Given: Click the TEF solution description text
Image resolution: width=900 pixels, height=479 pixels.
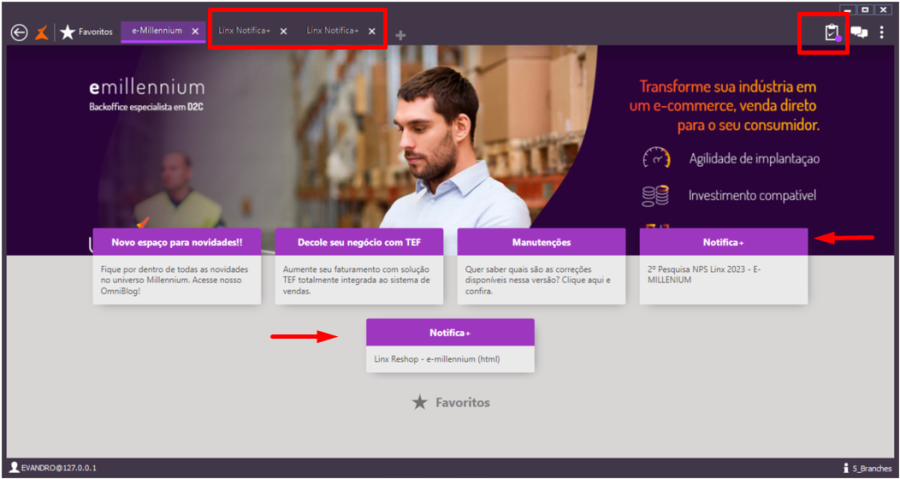Looking at the screenshot, I should [x=356, y=280].
